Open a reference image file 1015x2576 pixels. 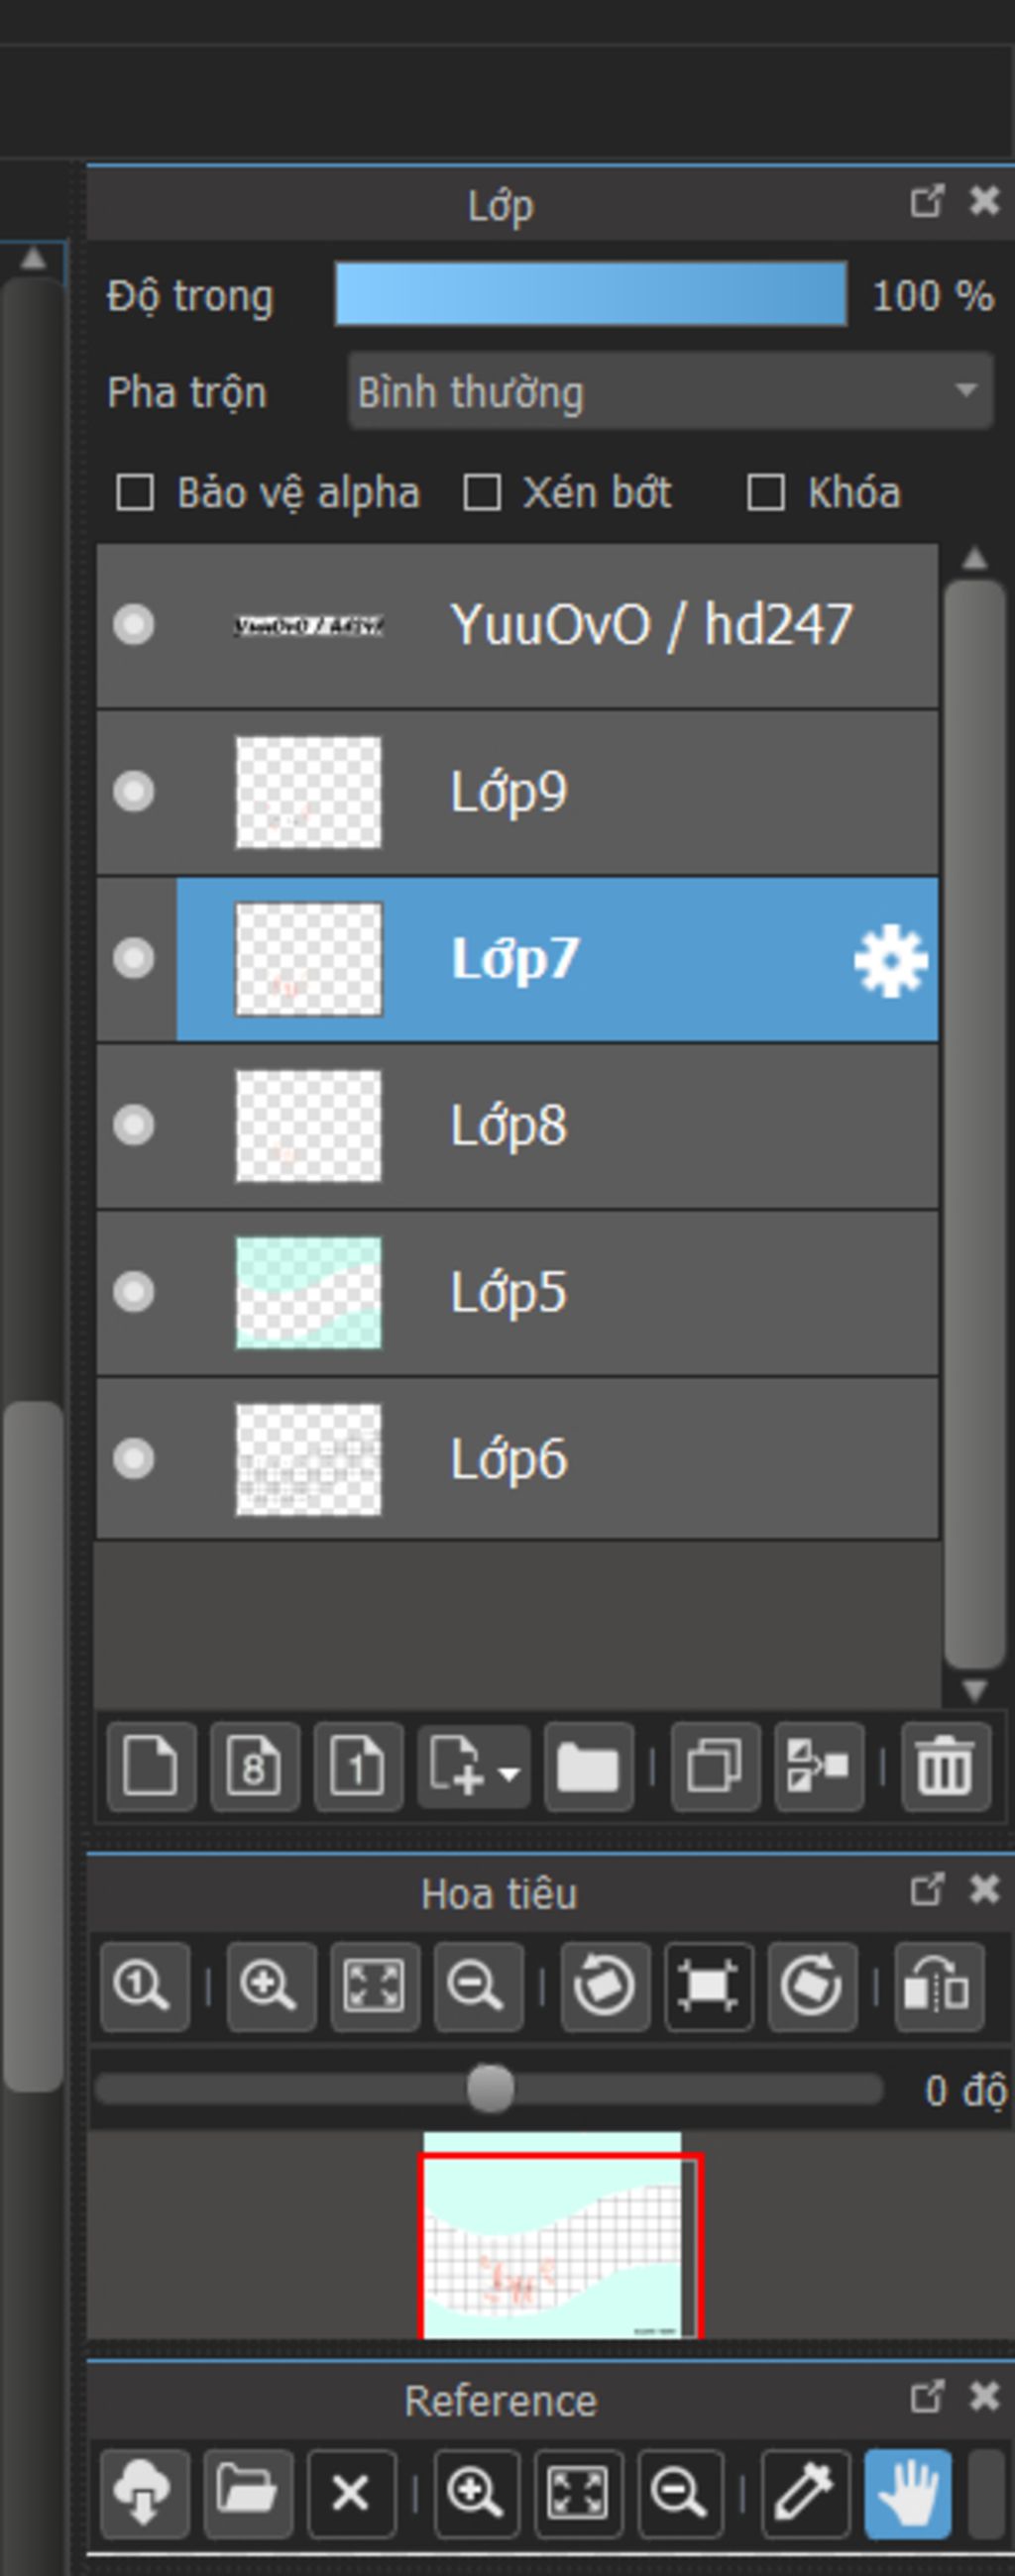(x=247, y=2492)
